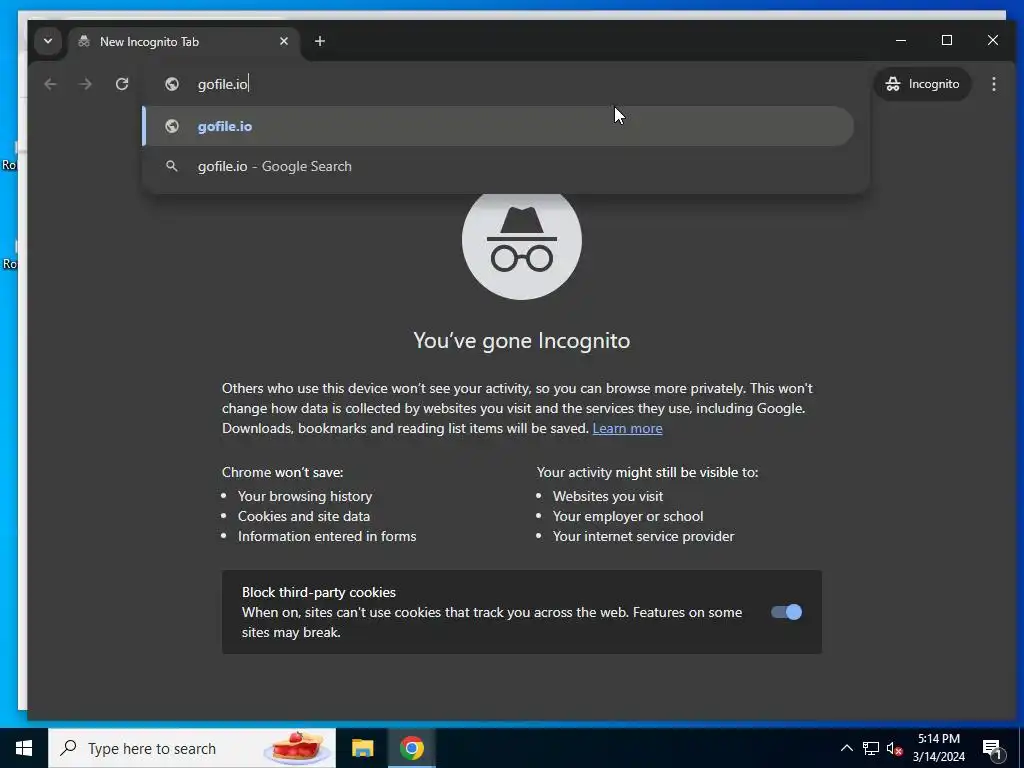Open a new tab with plus button

click(x=319, y=41)
